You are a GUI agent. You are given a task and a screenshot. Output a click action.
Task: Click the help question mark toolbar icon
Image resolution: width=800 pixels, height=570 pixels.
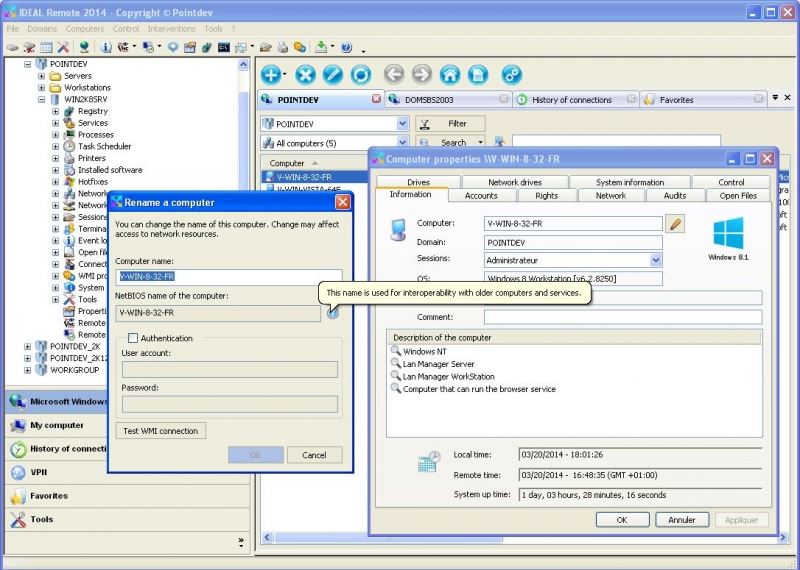346,47
